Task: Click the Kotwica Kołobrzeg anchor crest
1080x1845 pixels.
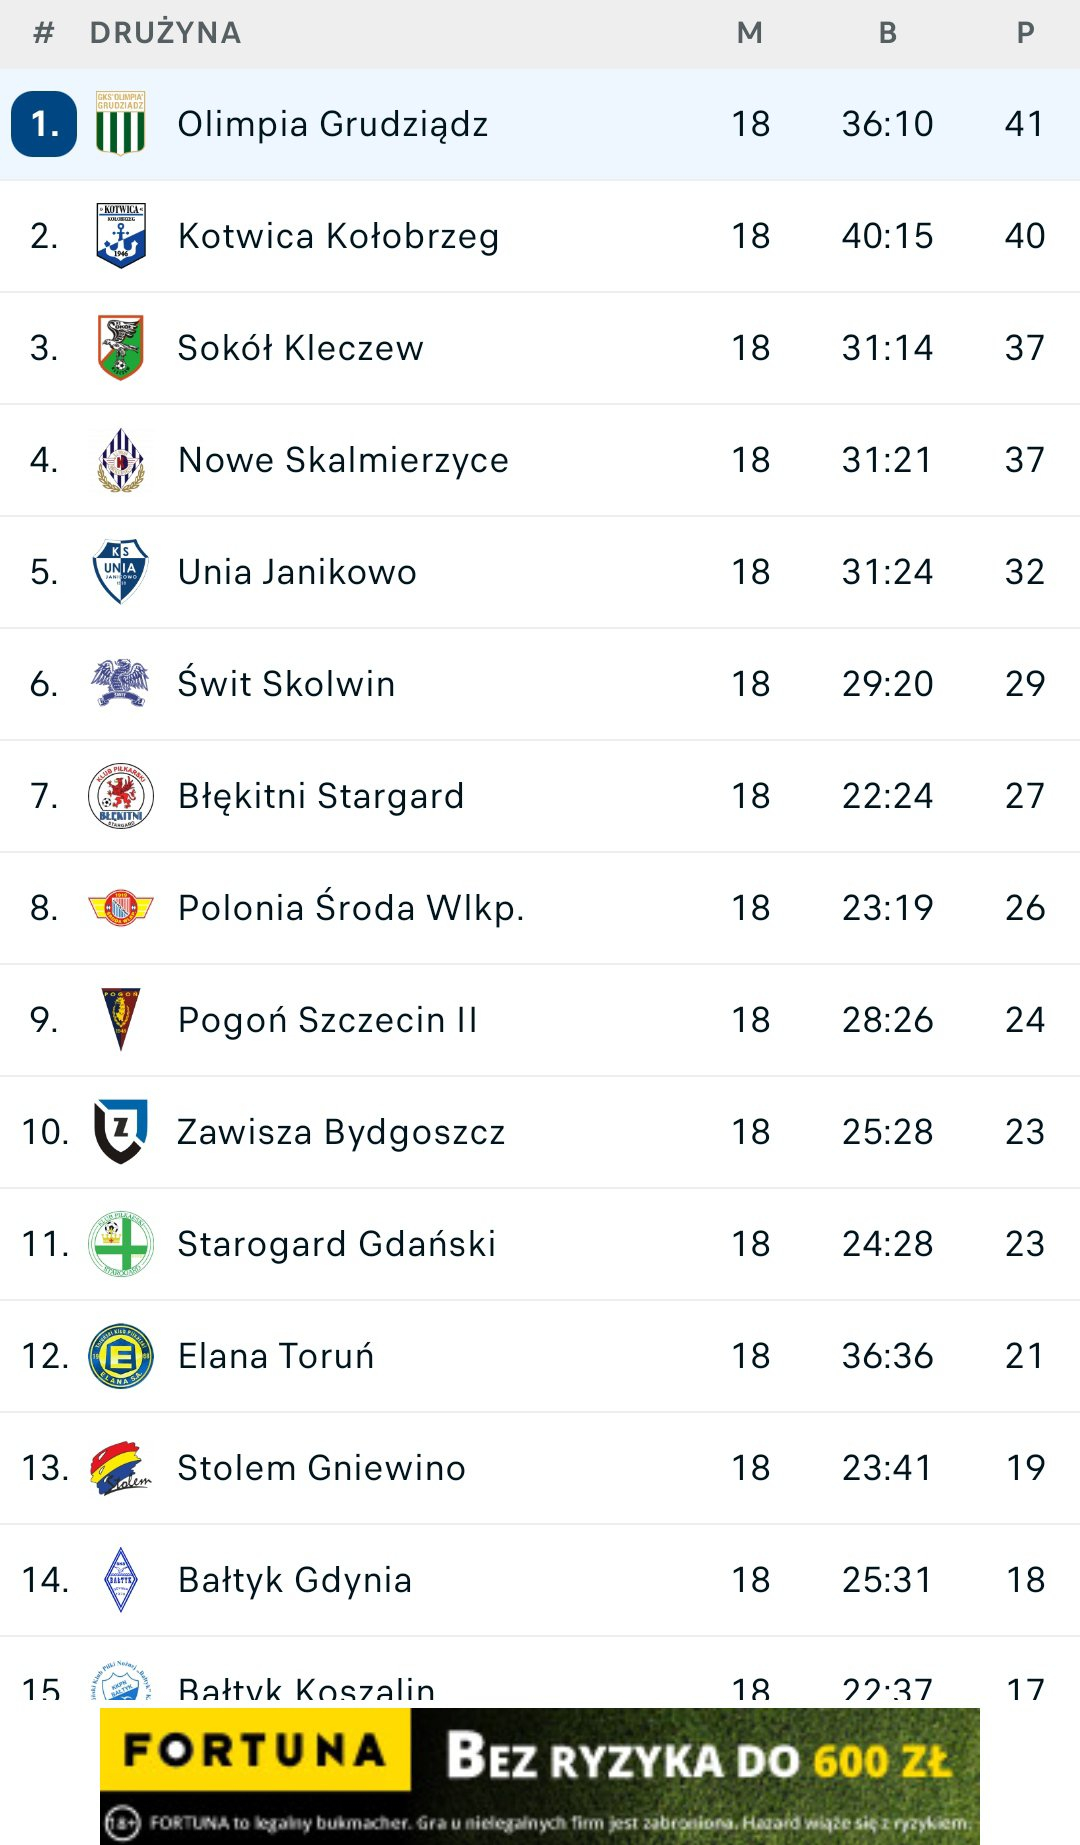Action: coord(120,235)
